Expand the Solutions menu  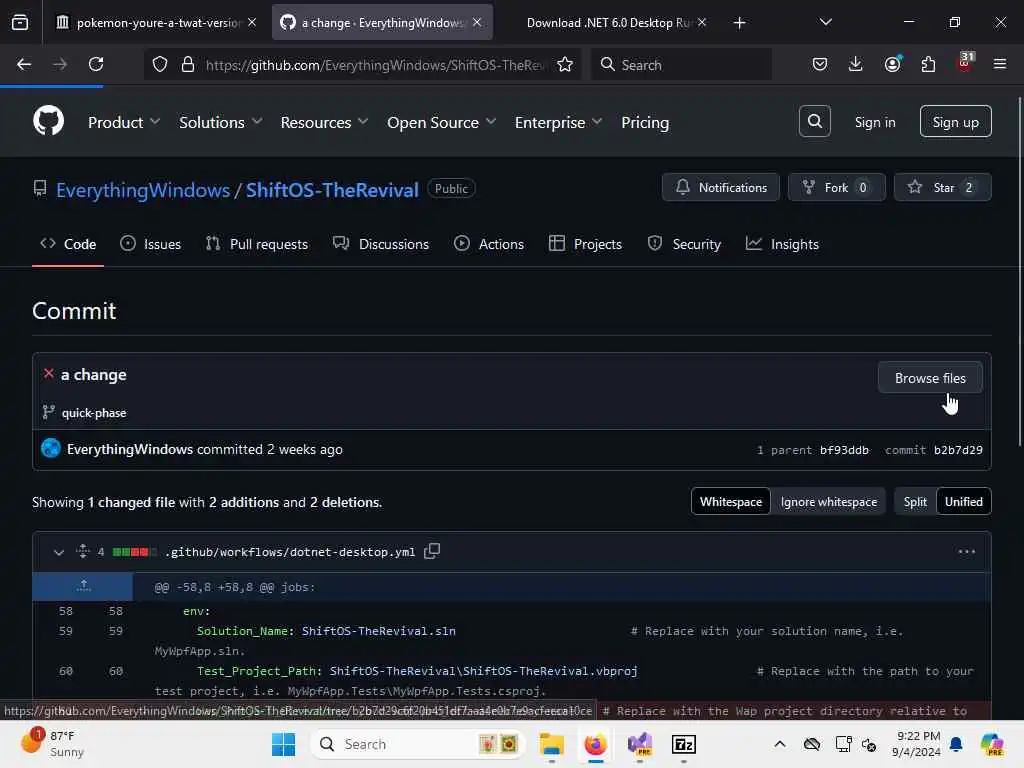(220, 122)
